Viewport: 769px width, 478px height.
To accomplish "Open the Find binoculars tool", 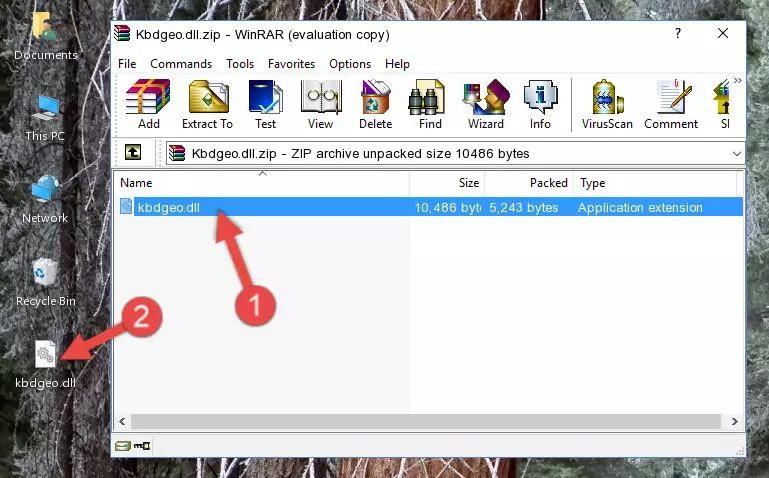I will point(430,104).
